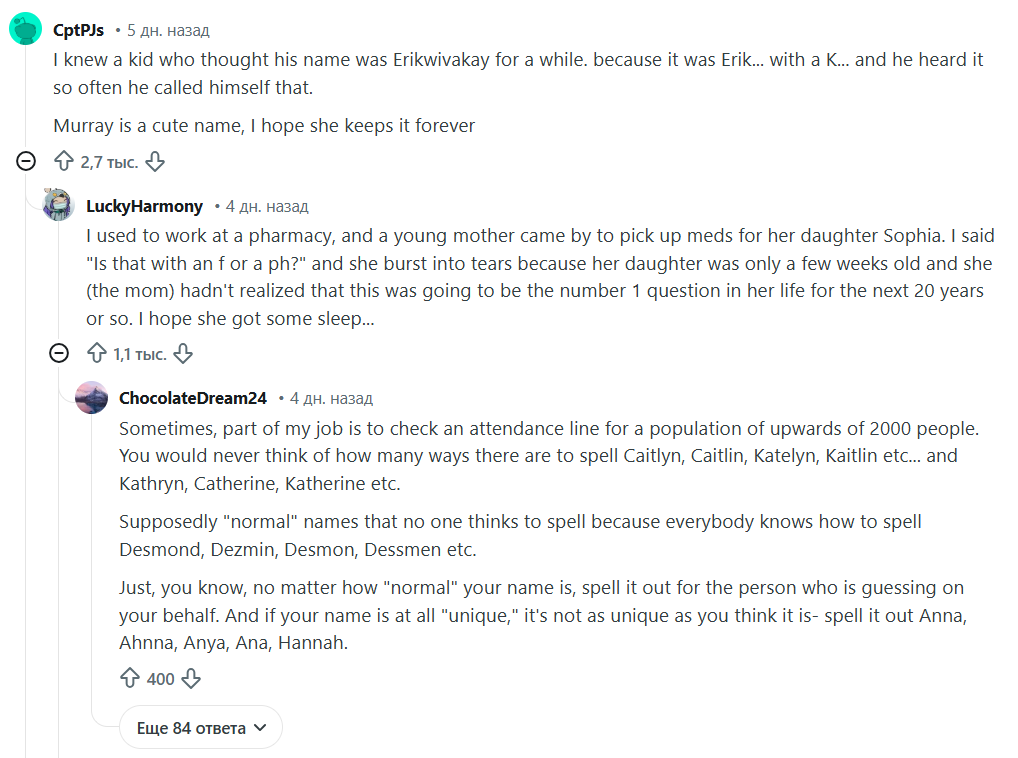
Task: Open ChocolateDream24's user profile link
Action: point(192,398)
